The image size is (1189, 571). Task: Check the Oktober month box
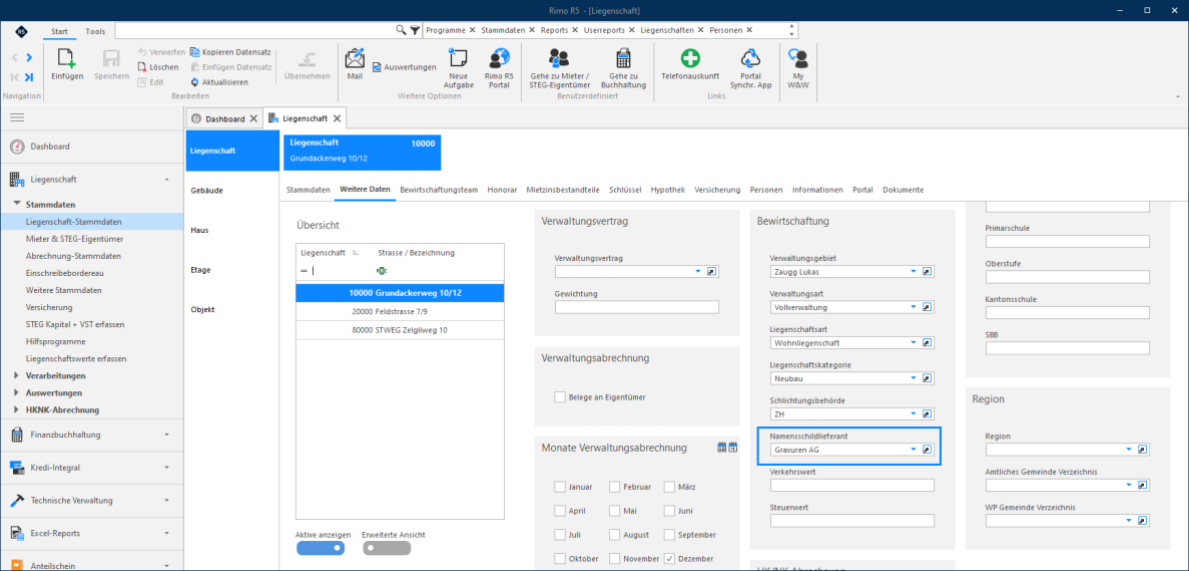point(560,559)
